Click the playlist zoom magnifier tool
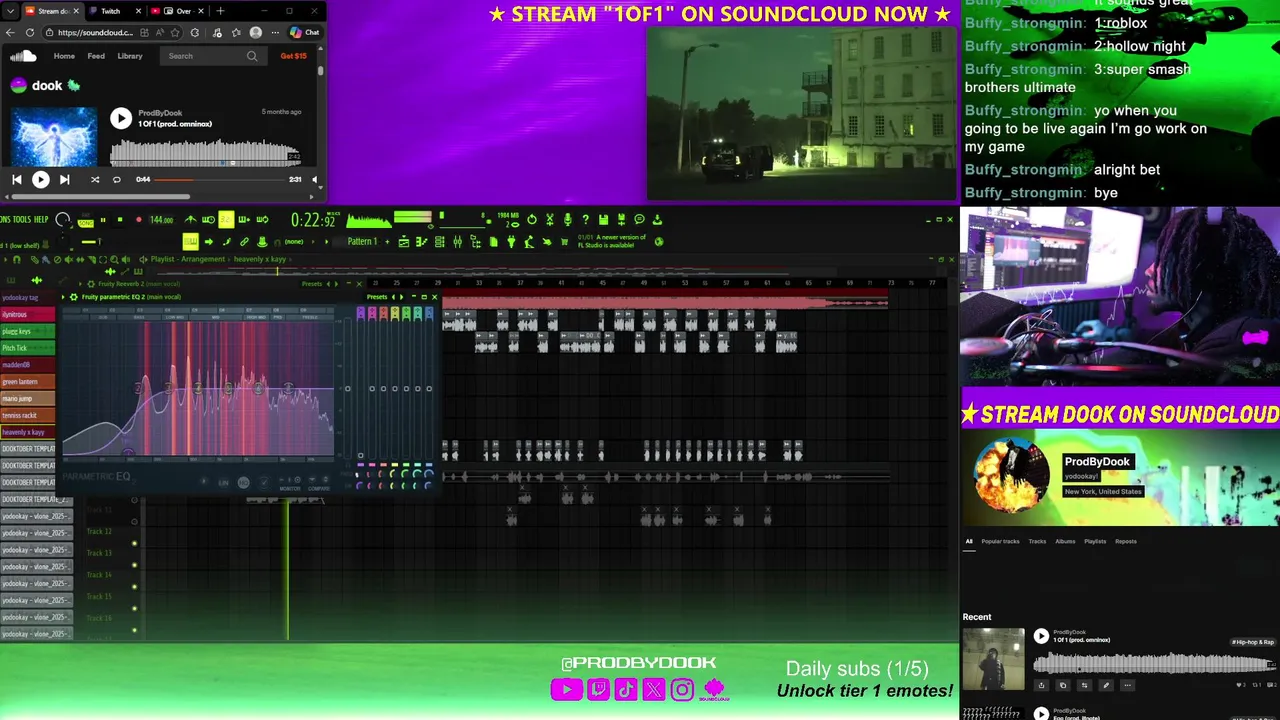Viewport: 1280px width, 720px height. coord(114,259)
